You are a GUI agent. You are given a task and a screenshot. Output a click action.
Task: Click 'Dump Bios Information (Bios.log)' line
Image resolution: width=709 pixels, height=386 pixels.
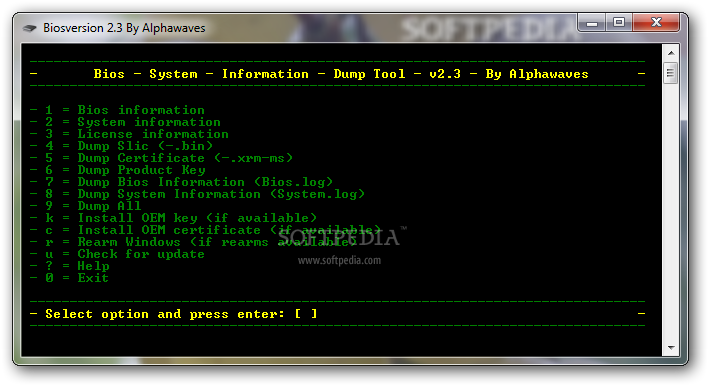181,182
